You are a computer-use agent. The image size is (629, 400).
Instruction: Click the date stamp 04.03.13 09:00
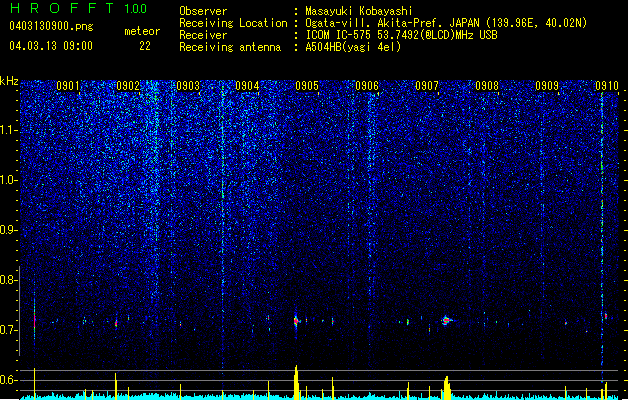(x=51, y=46)
